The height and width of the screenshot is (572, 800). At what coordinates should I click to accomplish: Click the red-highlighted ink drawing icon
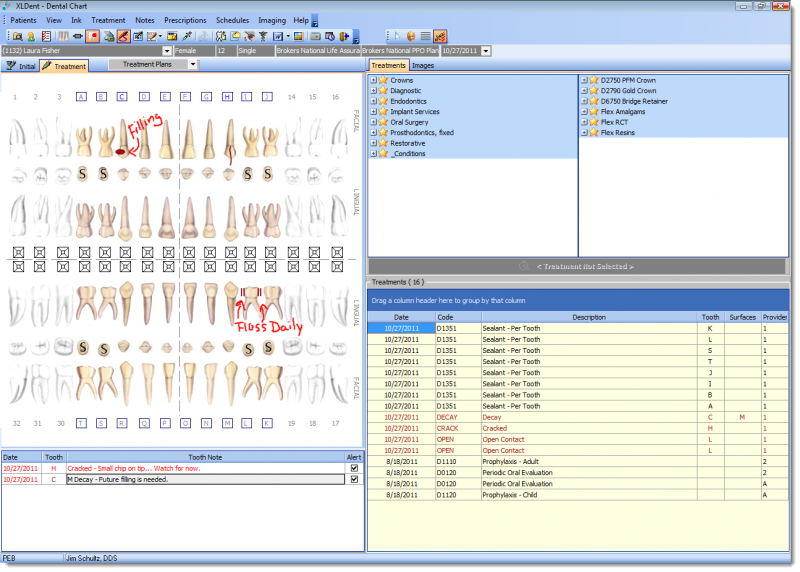click(x=123, y=36)
